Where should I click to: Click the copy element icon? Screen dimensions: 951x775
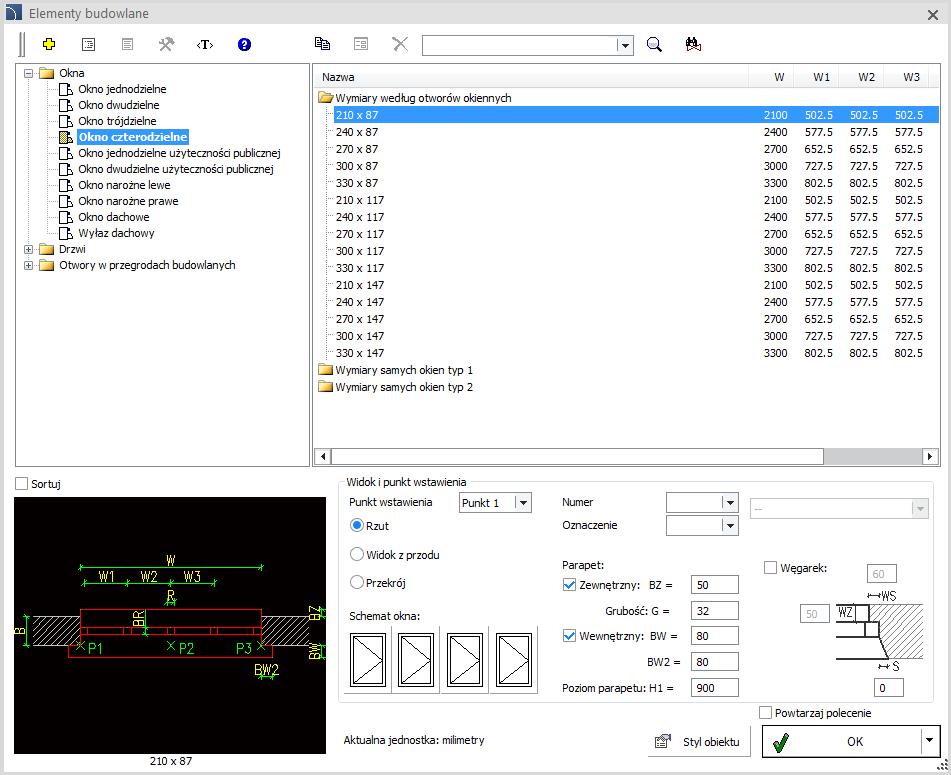[x=322, y=44]
